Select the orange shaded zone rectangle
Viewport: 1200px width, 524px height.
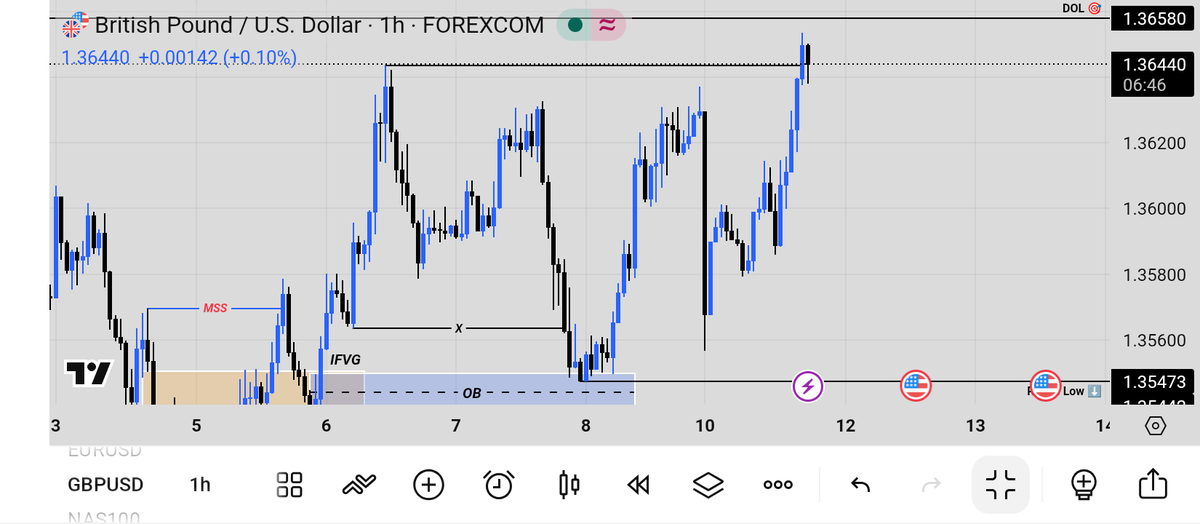pos(225,388)
